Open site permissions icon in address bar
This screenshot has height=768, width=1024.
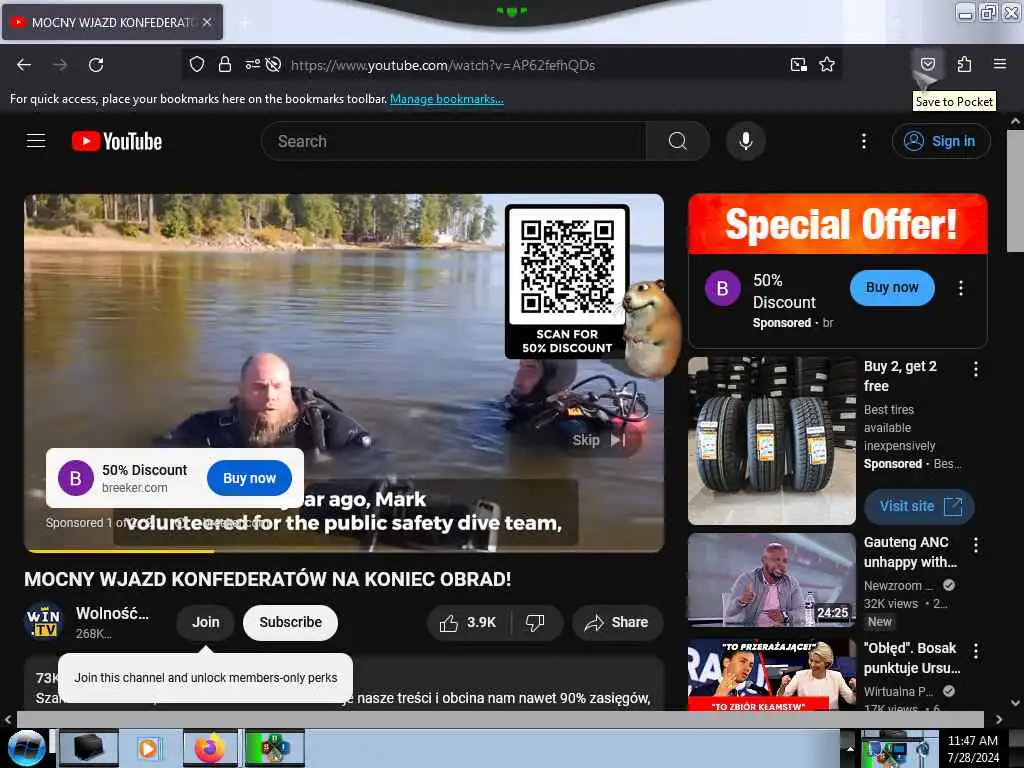tap(252, 65)
